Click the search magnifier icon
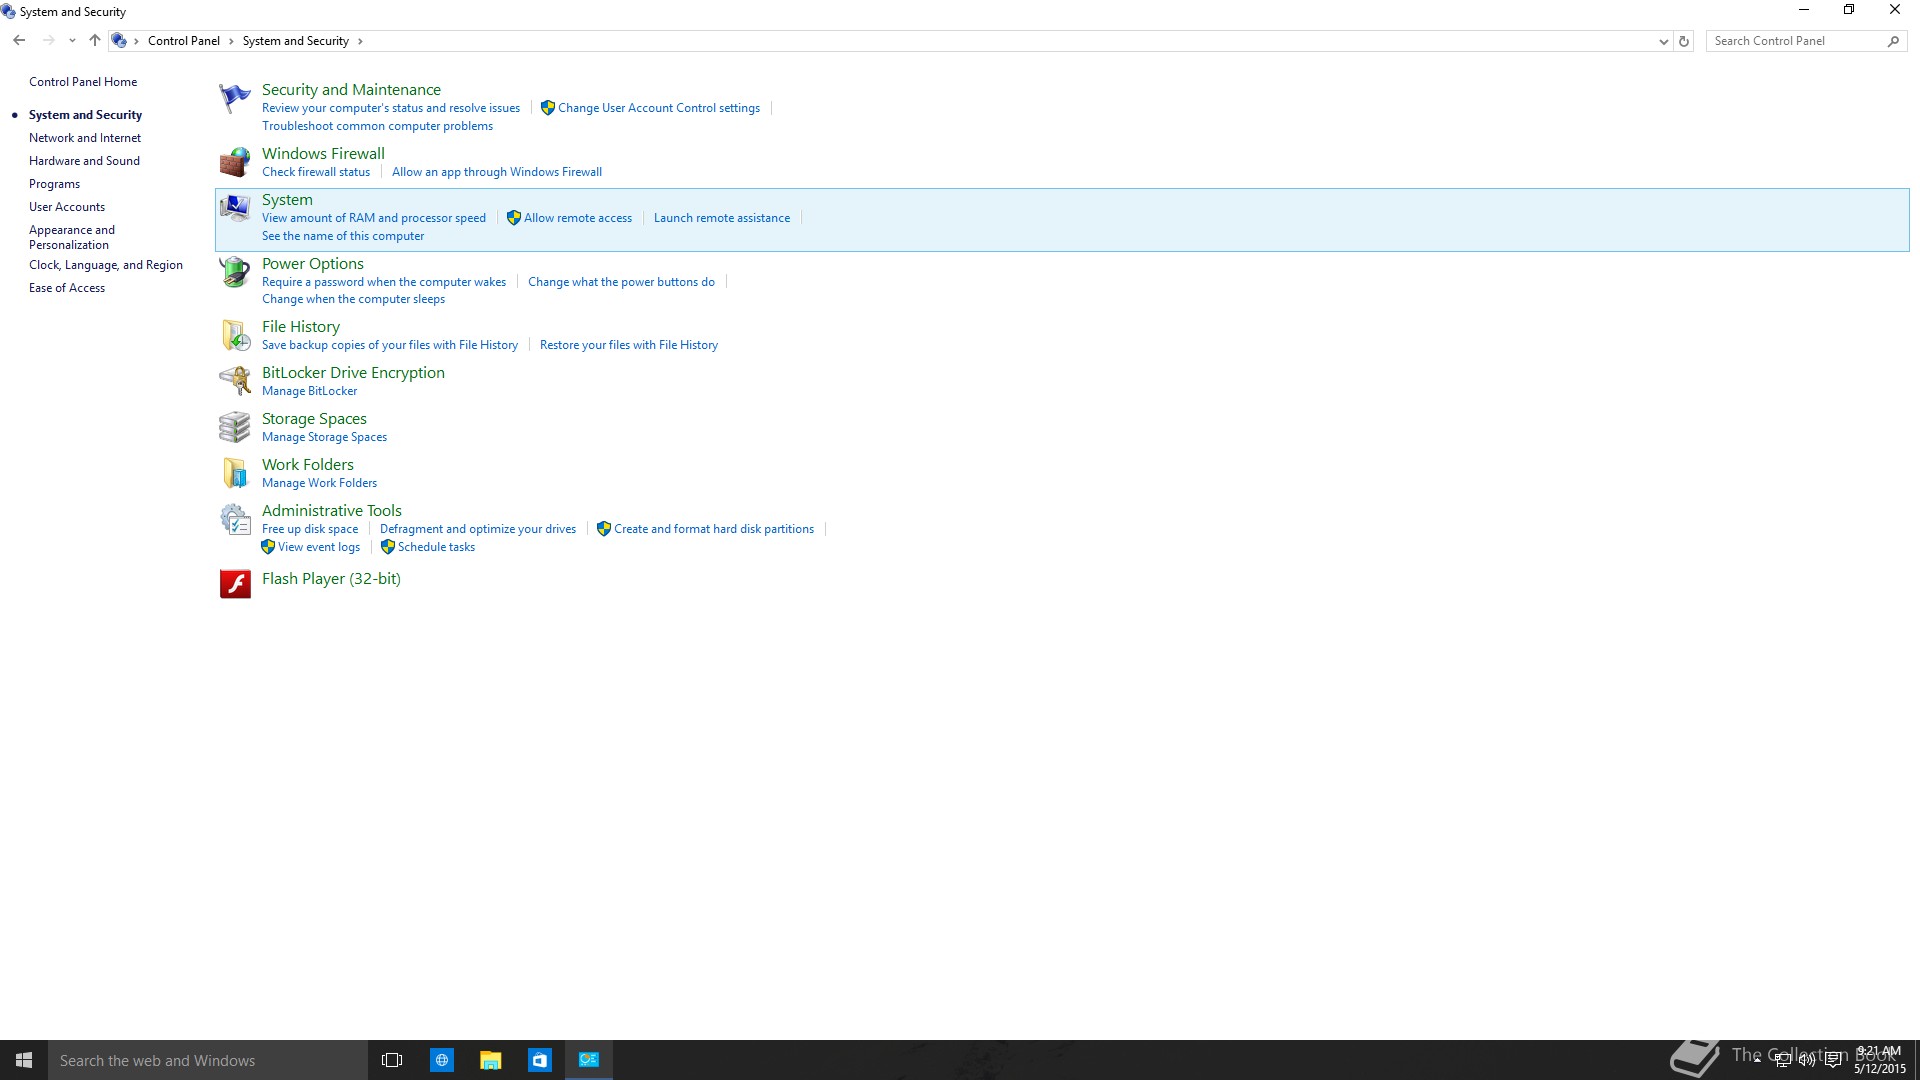Viewport: 1920px width, 1080px height. (x=1893, y=41)
